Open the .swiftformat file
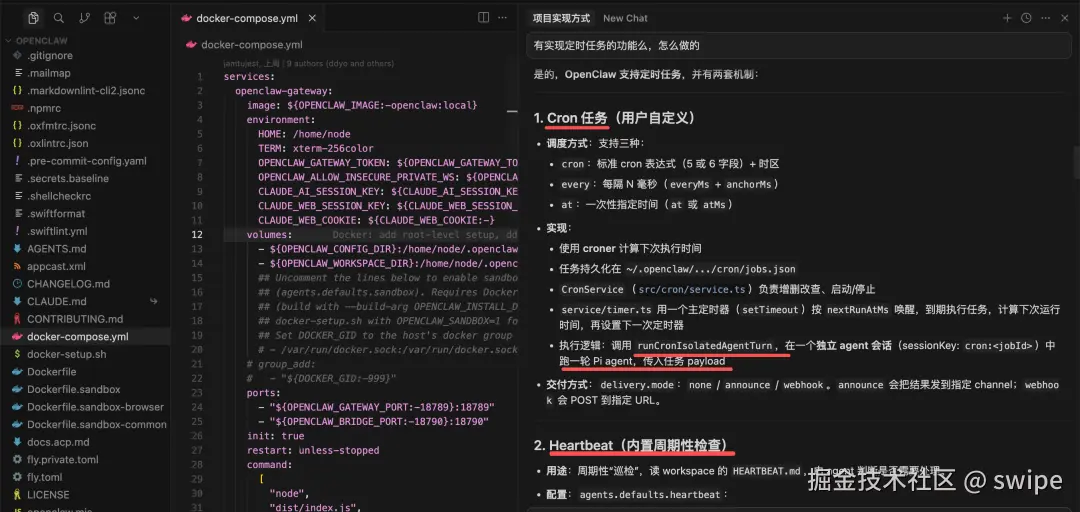 coord(56,214)
